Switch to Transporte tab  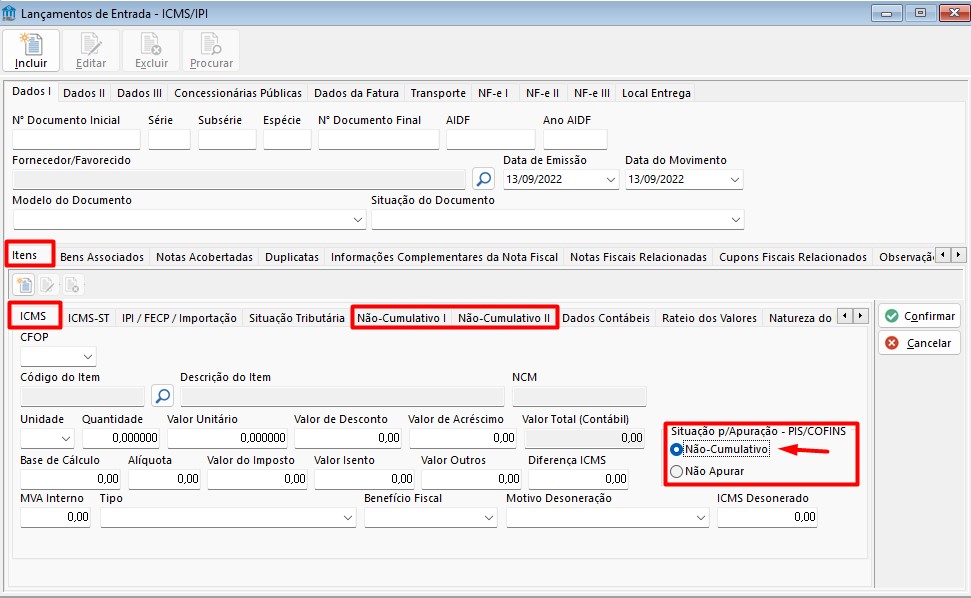[x=438, y=93]
